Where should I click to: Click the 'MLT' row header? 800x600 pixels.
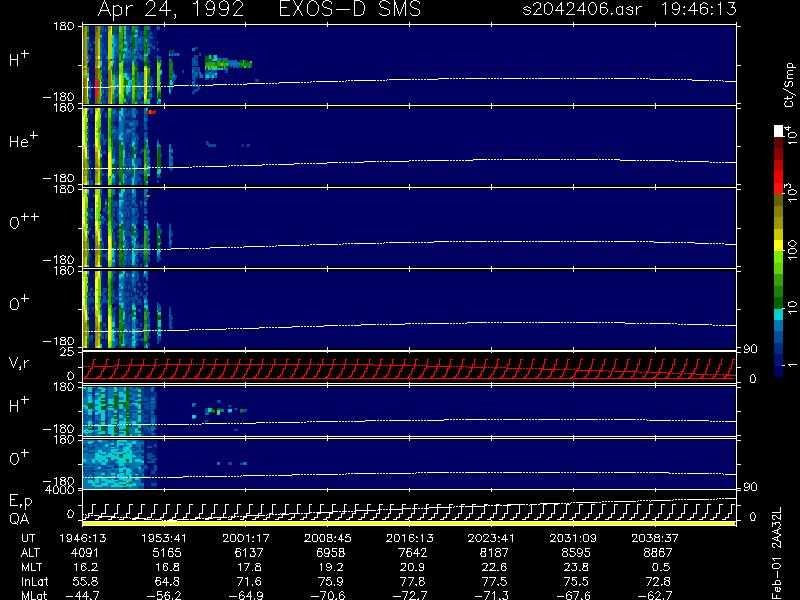click(31, 567)
